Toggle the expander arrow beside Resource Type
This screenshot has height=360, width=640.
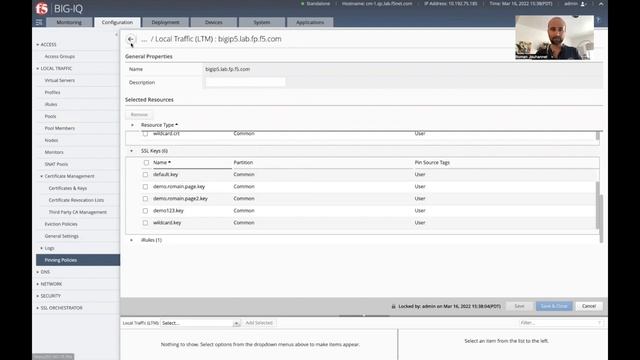[132, 125]
